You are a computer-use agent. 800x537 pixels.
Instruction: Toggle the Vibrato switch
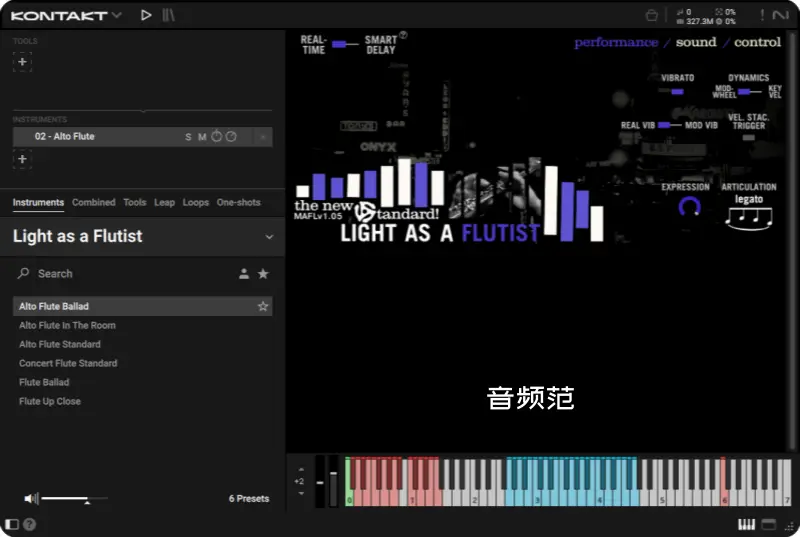(672, 92)
